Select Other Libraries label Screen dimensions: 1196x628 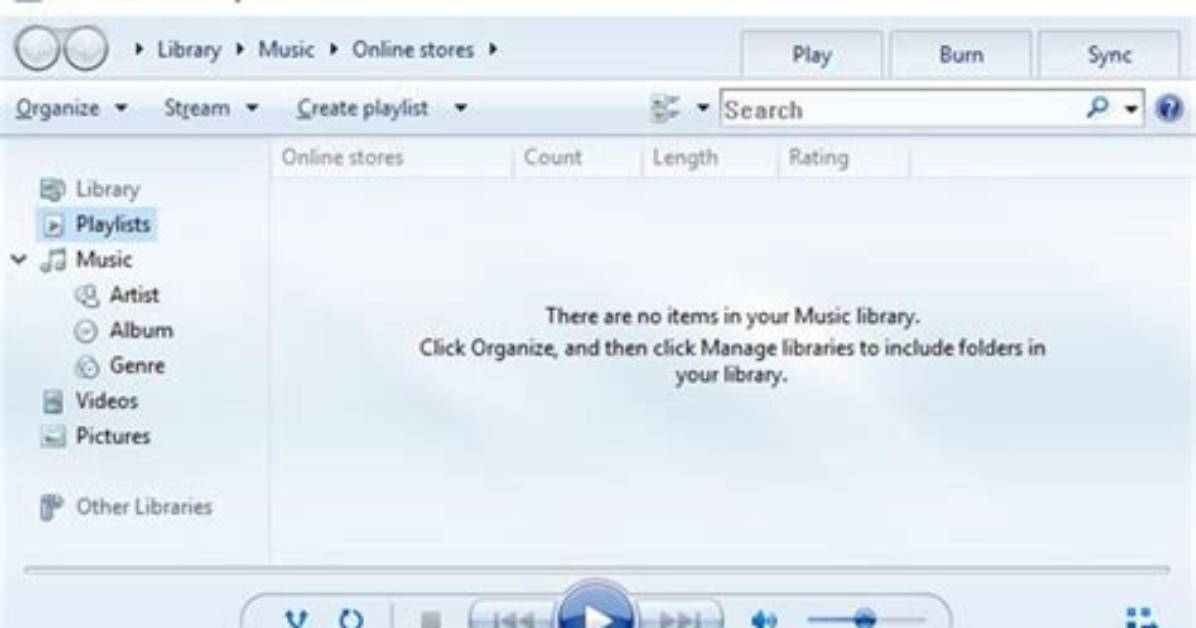144,507
